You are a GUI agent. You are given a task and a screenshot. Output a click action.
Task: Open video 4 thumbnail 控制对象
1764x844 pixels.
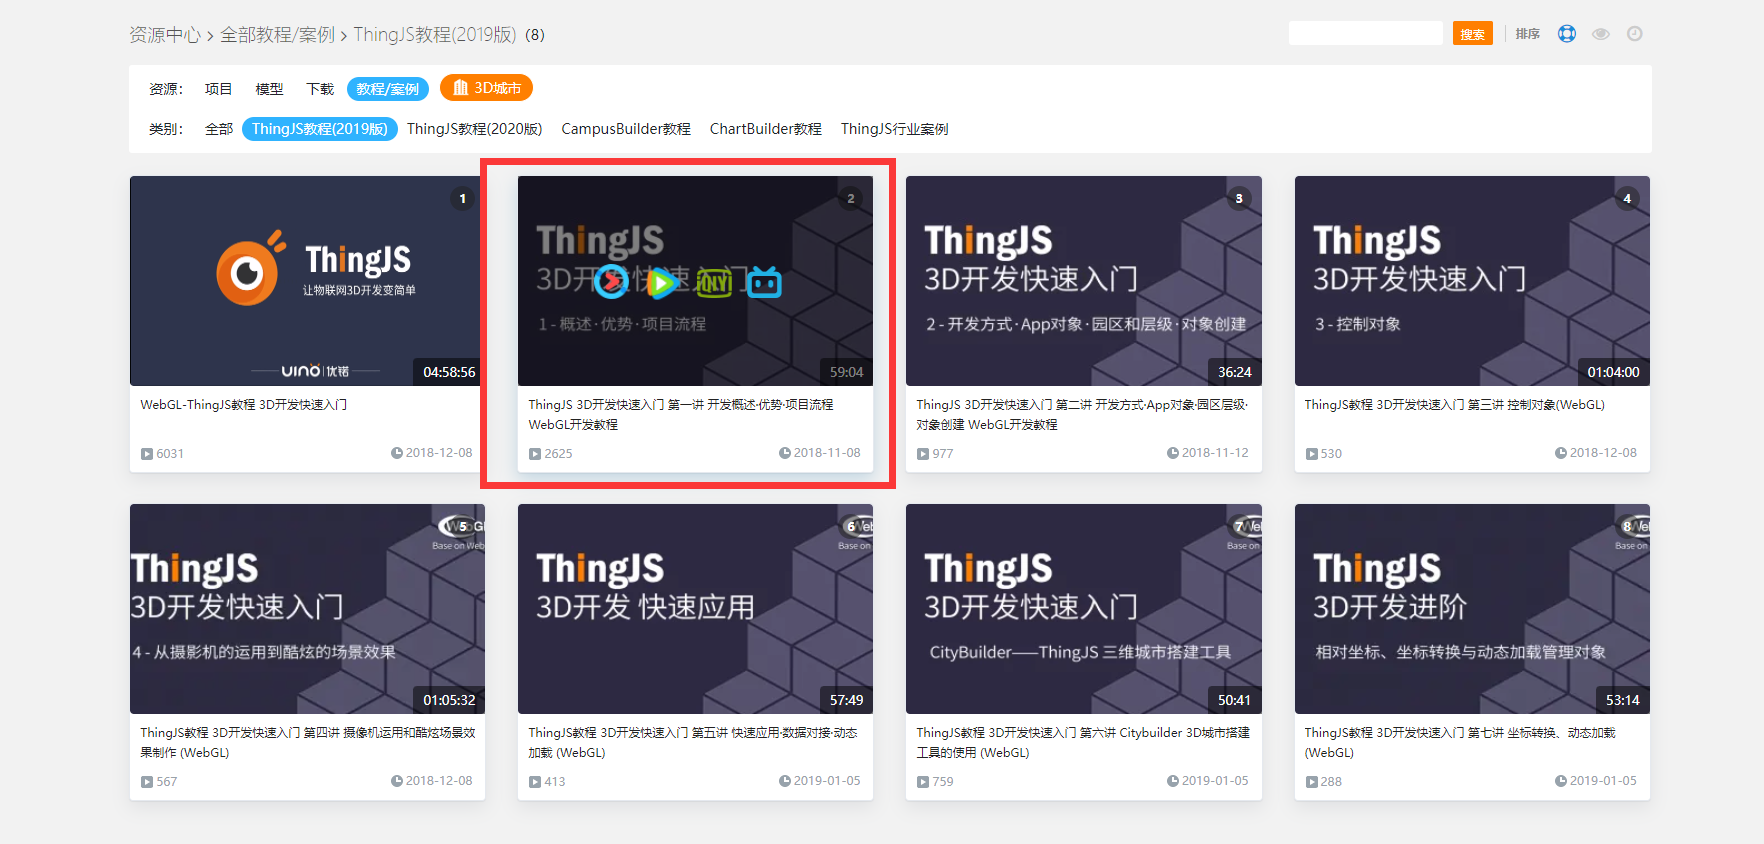1472,281
